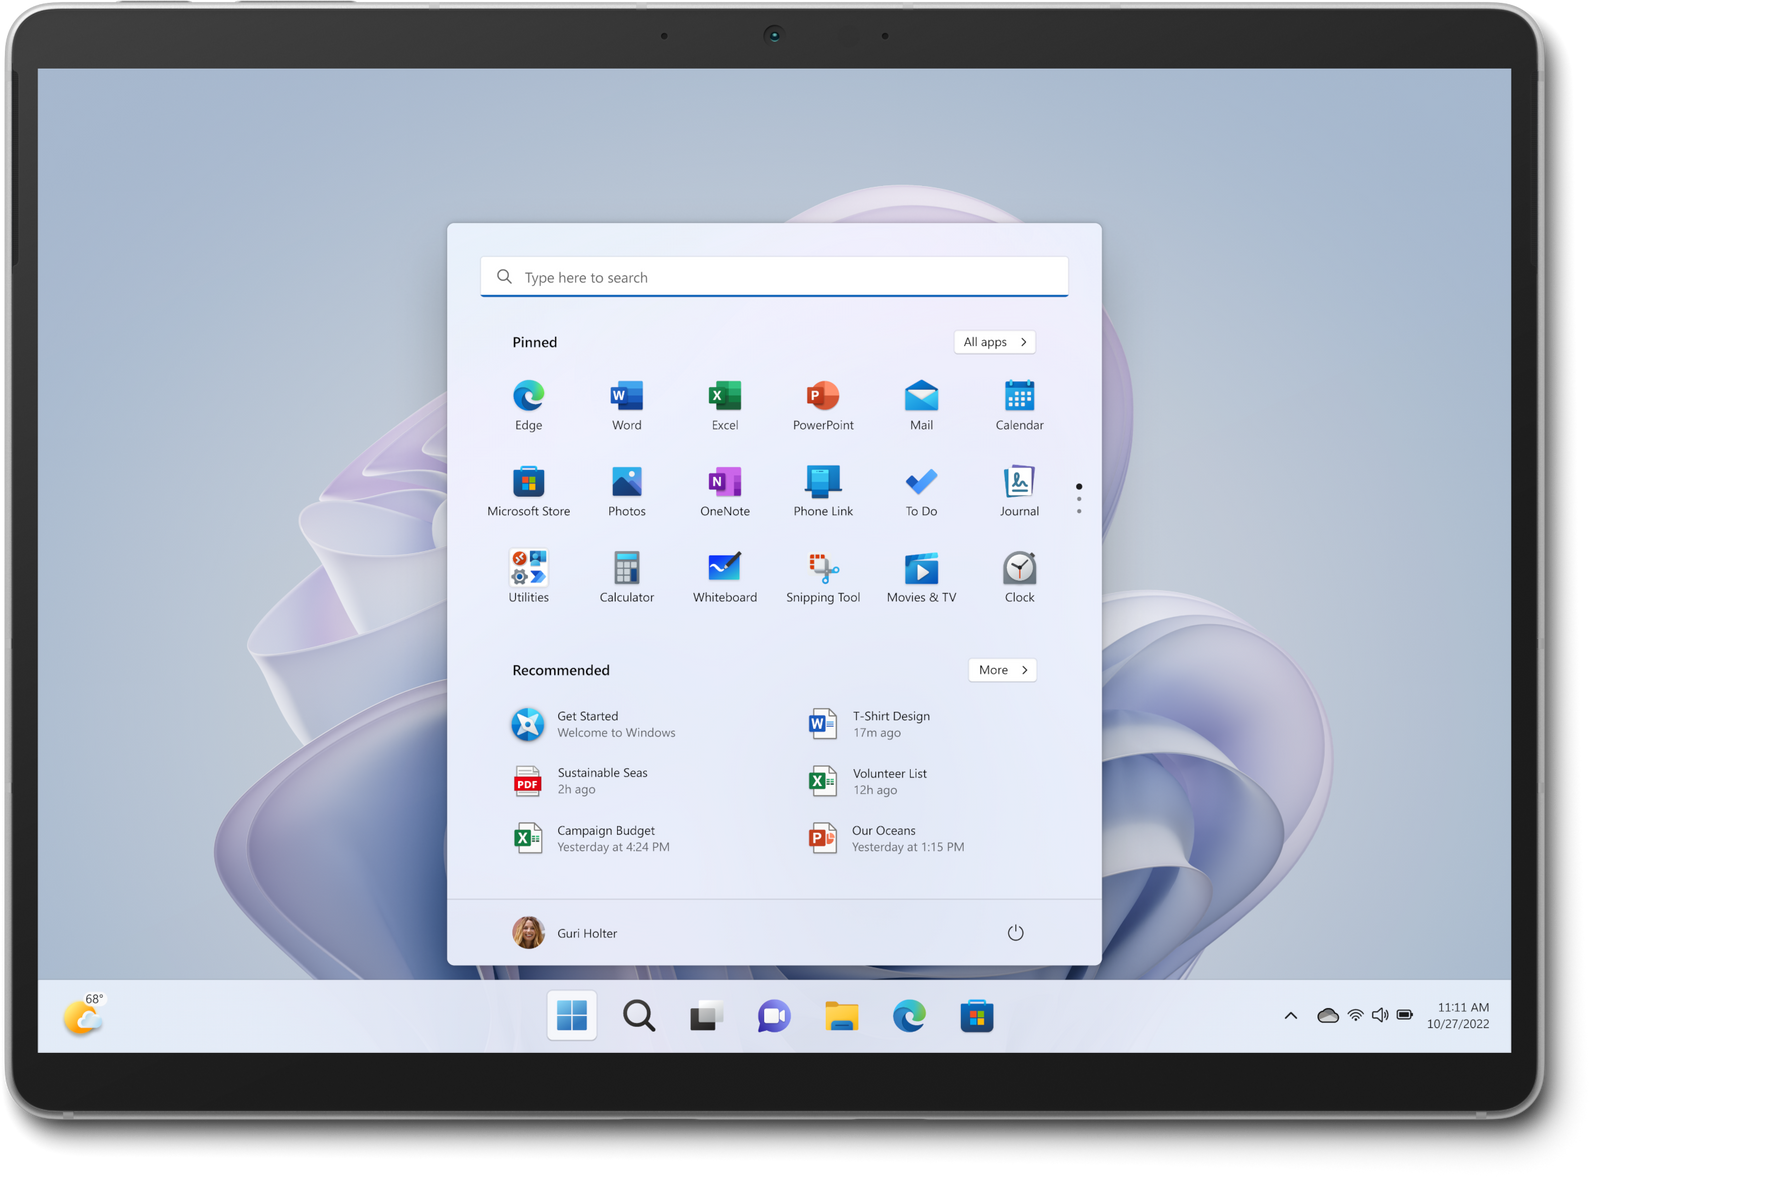Launch the Phone Link app
1769x1200 pixels.
tap(822, 491)
